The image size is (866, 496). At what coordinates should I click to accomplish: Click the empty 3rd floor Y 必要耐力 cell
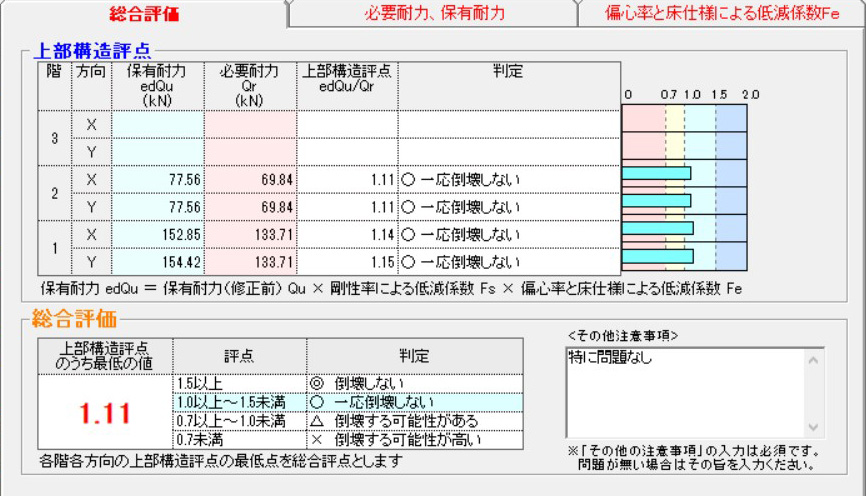pyautogui.click(x=250, y=152)
